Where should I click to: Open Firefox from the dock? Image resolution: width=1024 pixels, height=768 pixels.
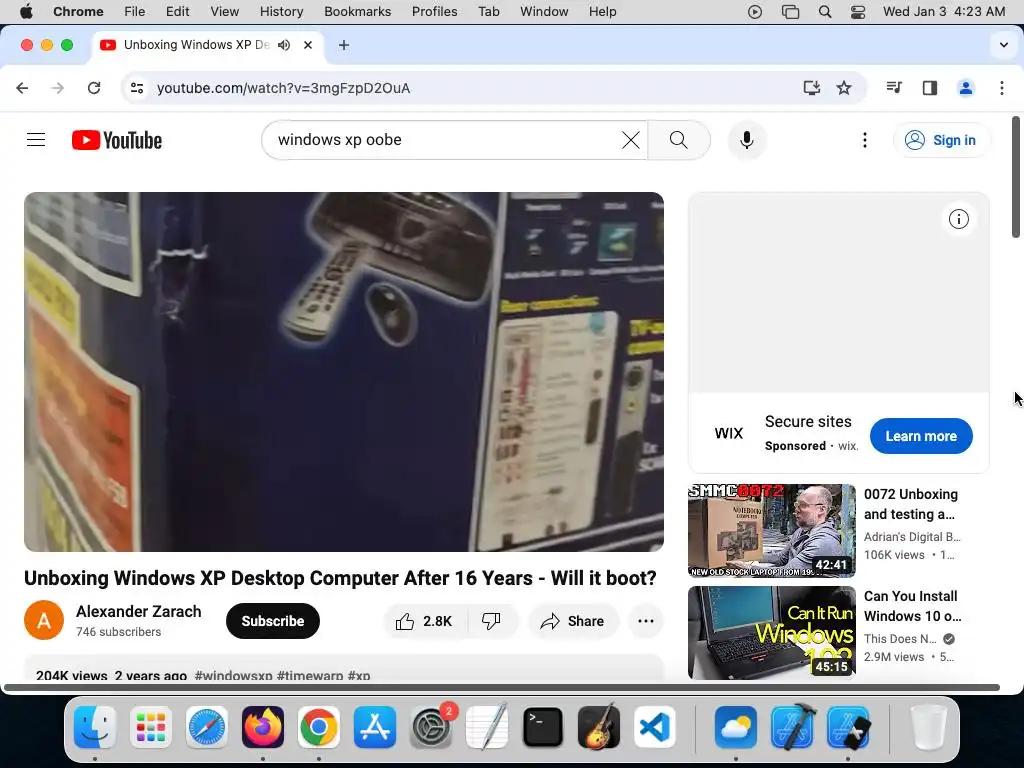(263, 727)
